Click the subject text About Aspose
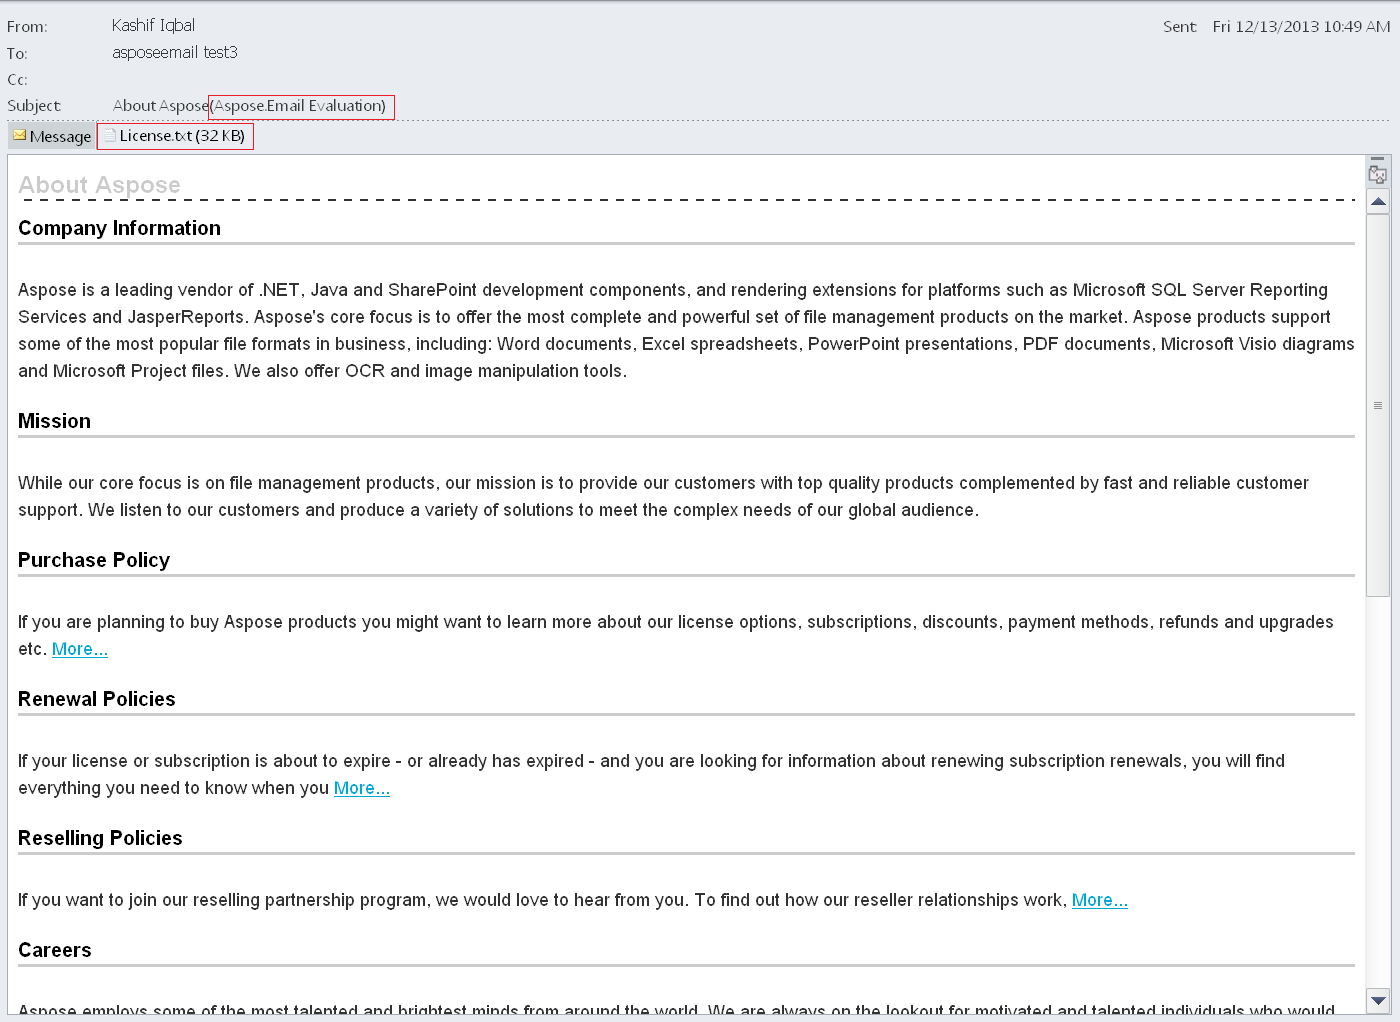The image size is (1400, 1022). pos(160,106)
